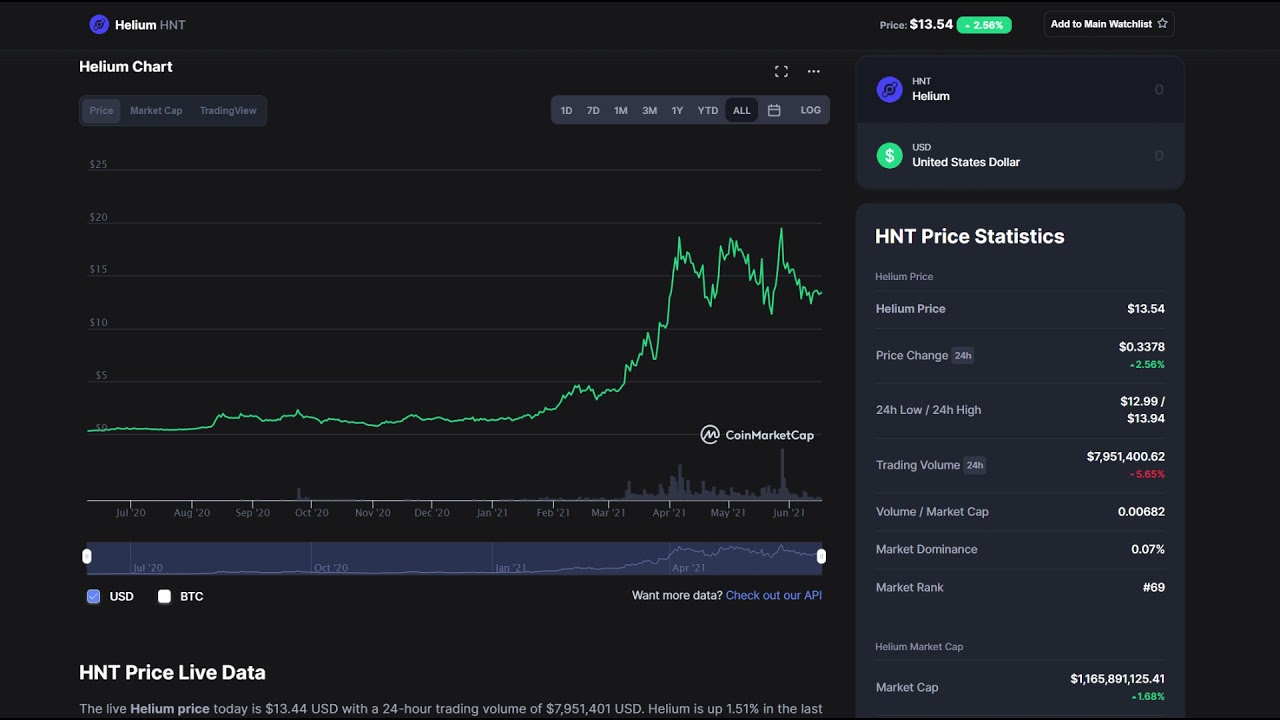Click the Trading Volume value $7,951,400.62
Screen dimensions: 1280x720
coord(1126,456)
